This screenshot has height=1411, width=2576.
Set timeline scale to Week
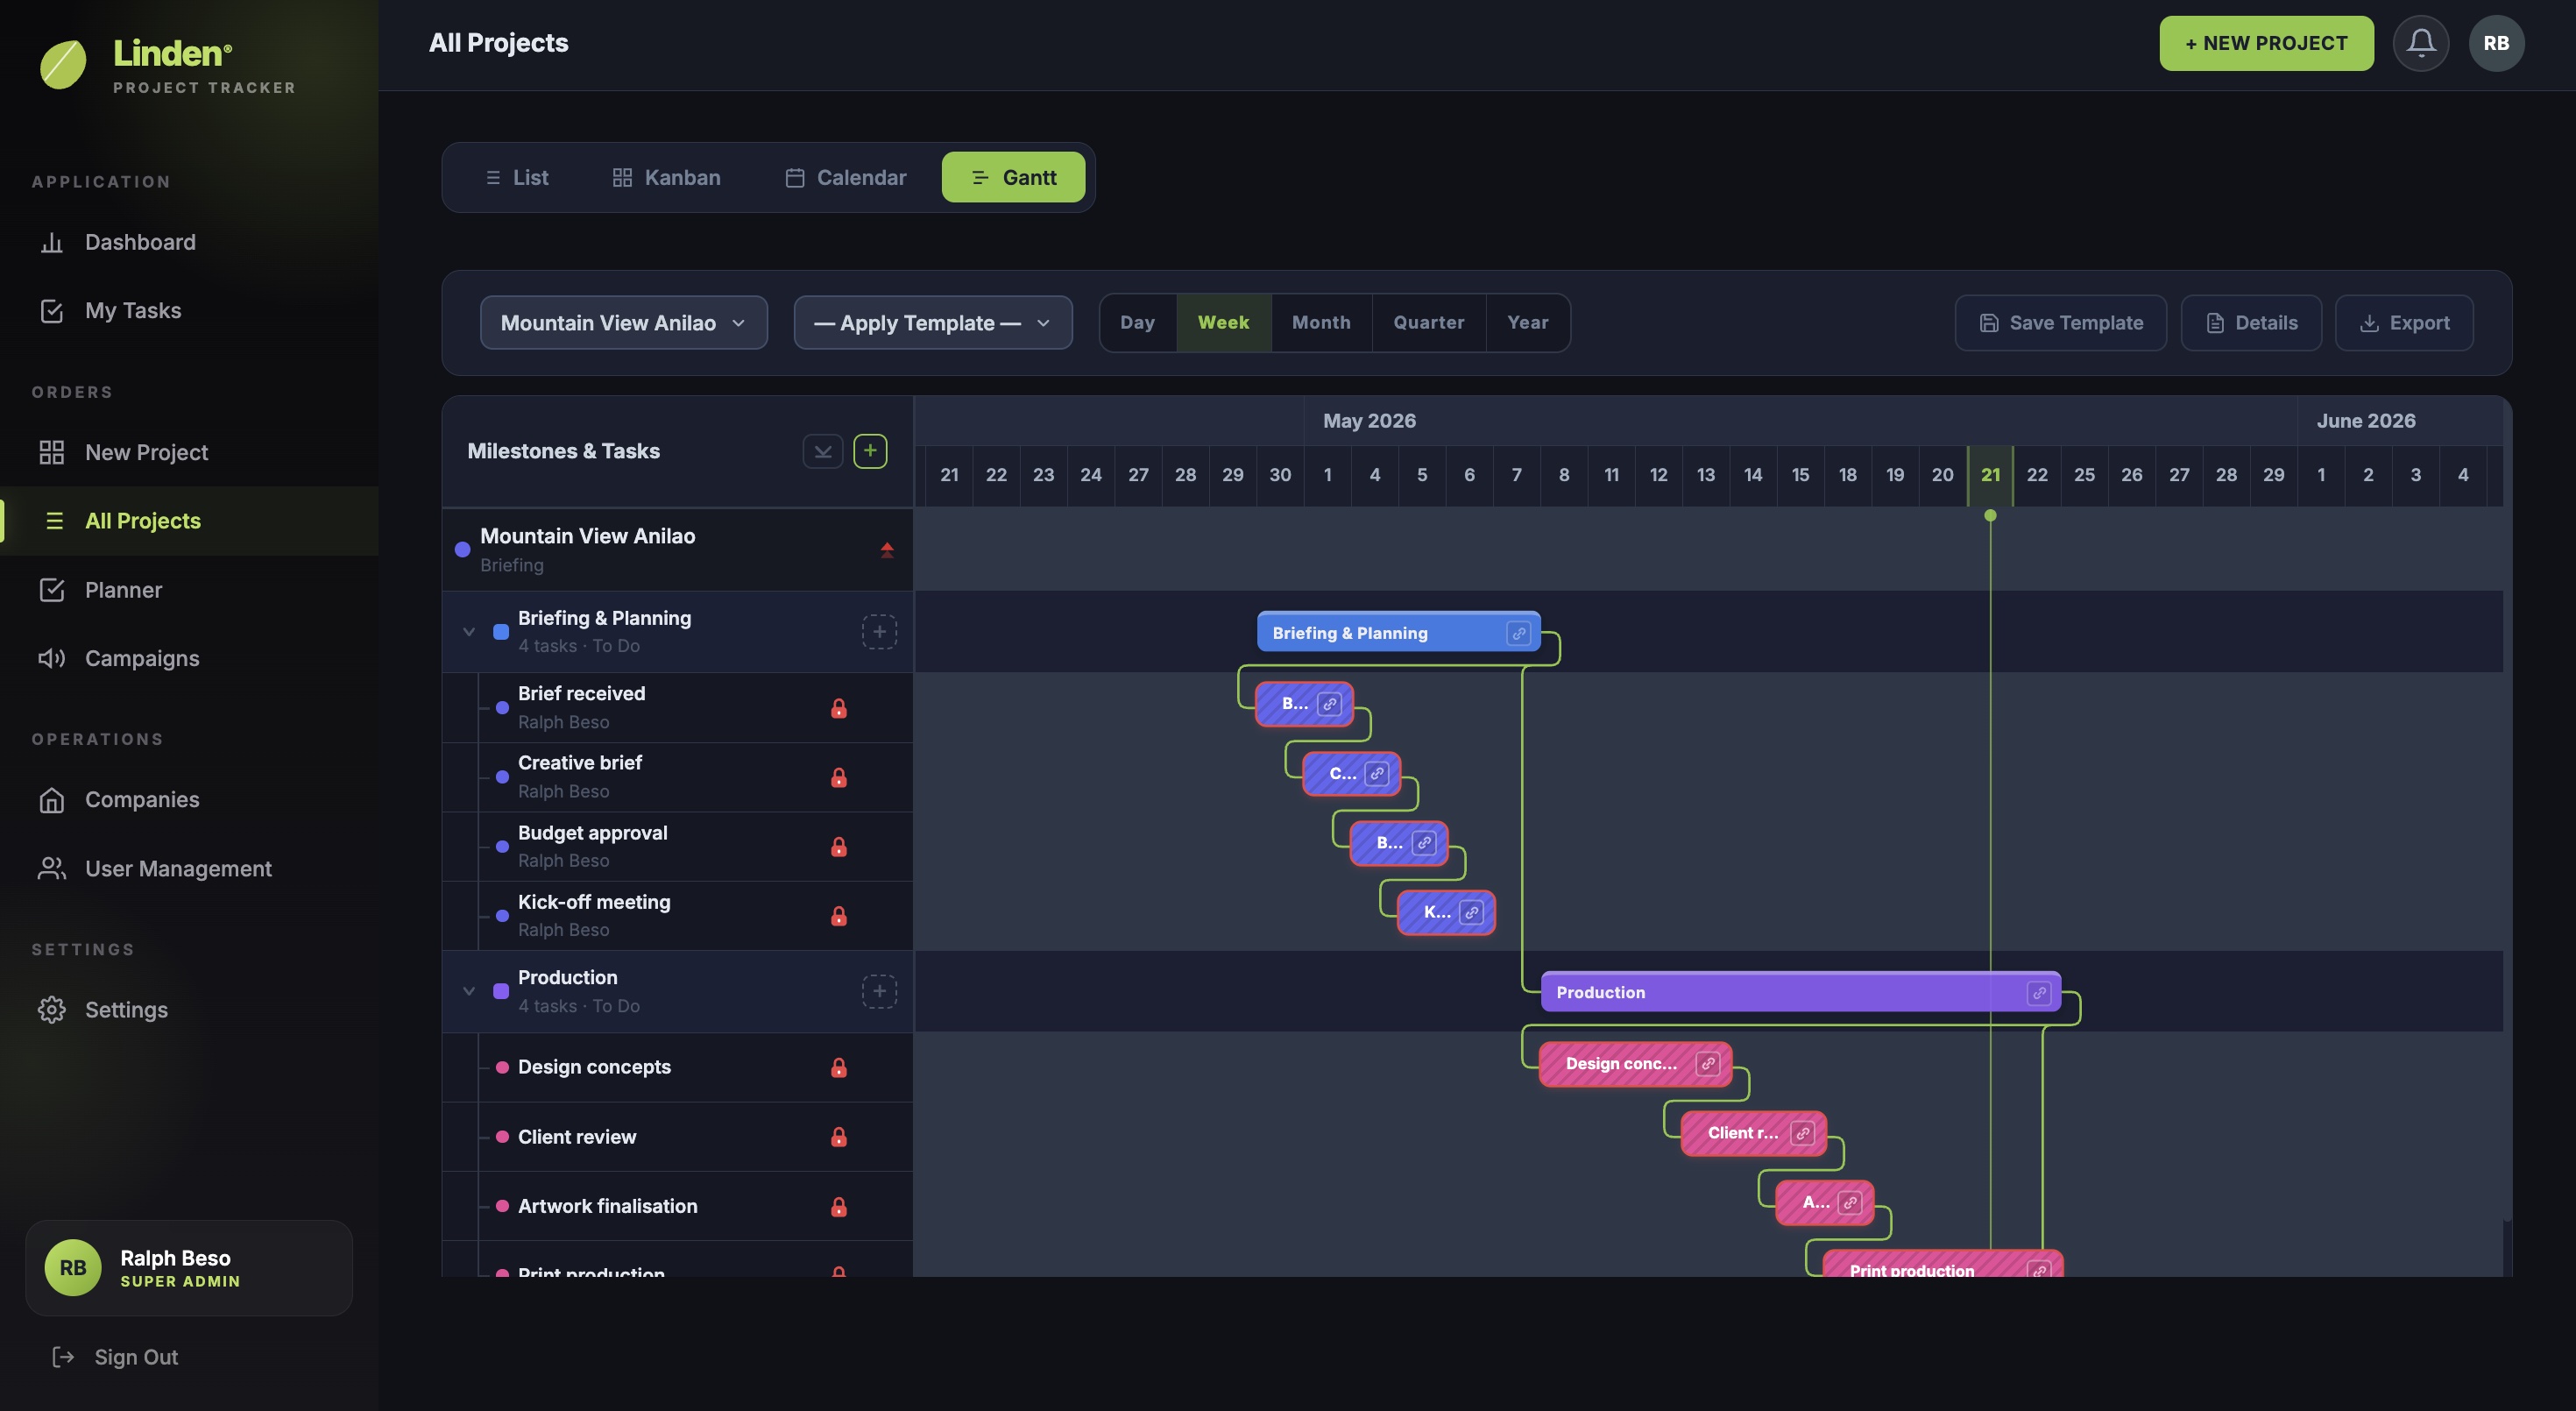point(1223,322)
